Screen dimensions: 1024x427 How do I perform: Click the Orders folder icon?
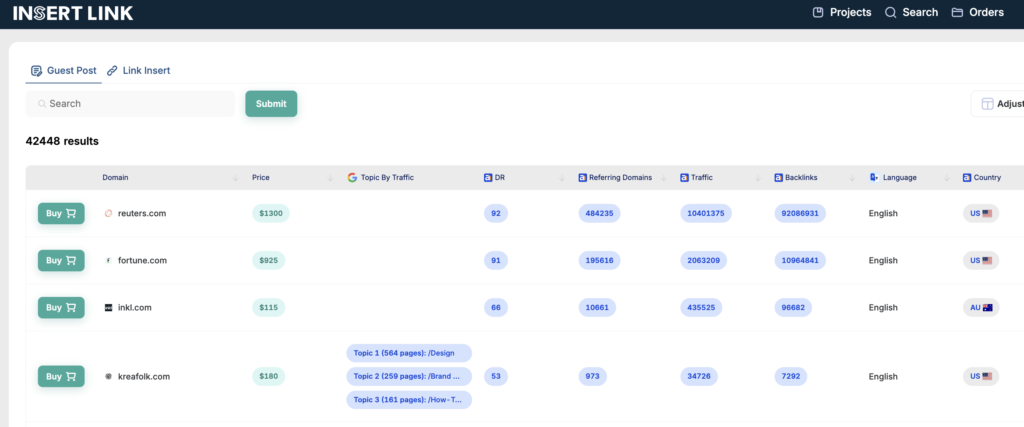click(x=957, y=12)
